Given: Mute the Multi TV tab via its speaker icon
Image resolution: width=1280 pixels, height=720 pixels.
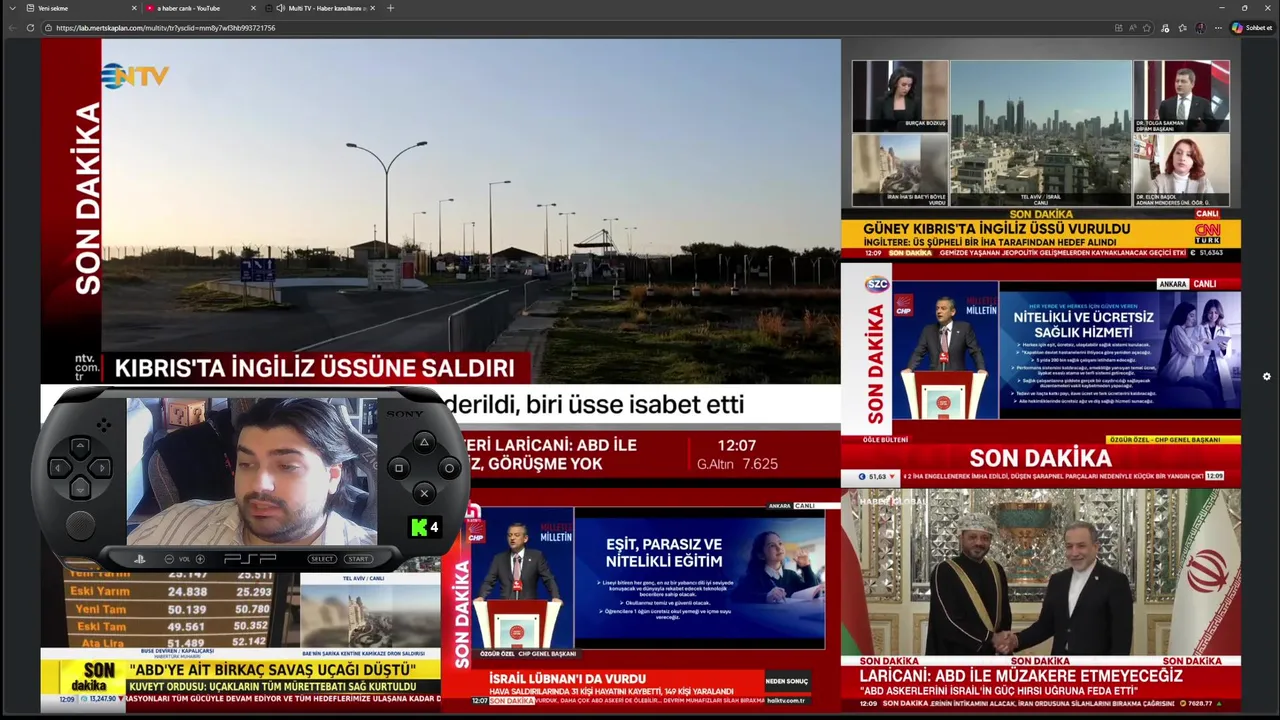Looking at the screenshot, I should coord(280,8).
